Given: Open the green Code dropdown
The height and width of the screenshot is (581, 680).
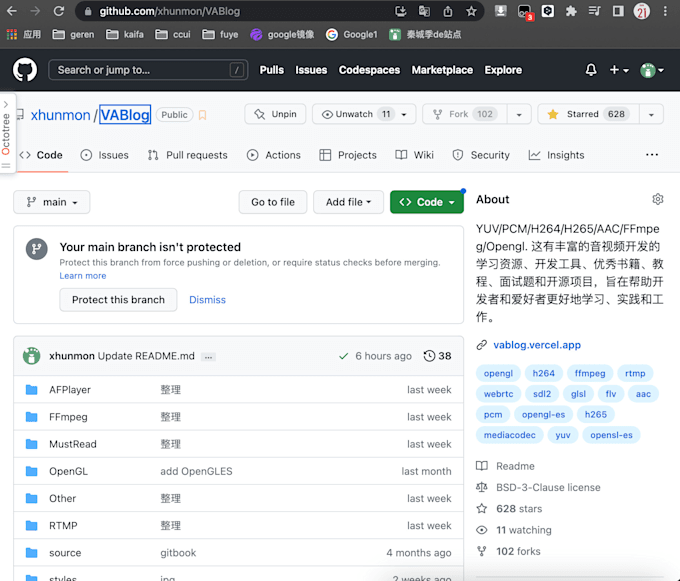Looking at the screenshot, I should [427, 202].
